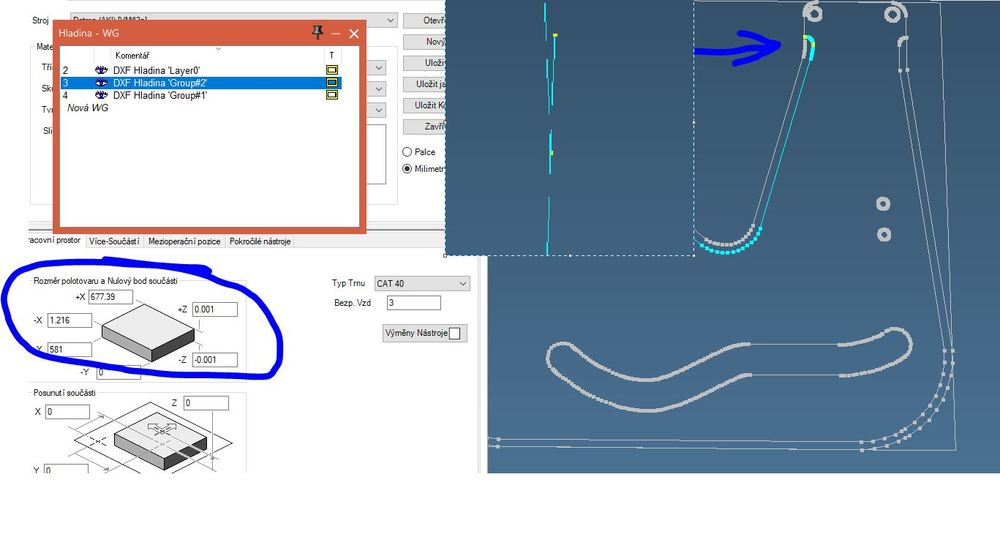Pin the Hladina - WG panel
The image size is (1000, 556).
click(318, 33)
